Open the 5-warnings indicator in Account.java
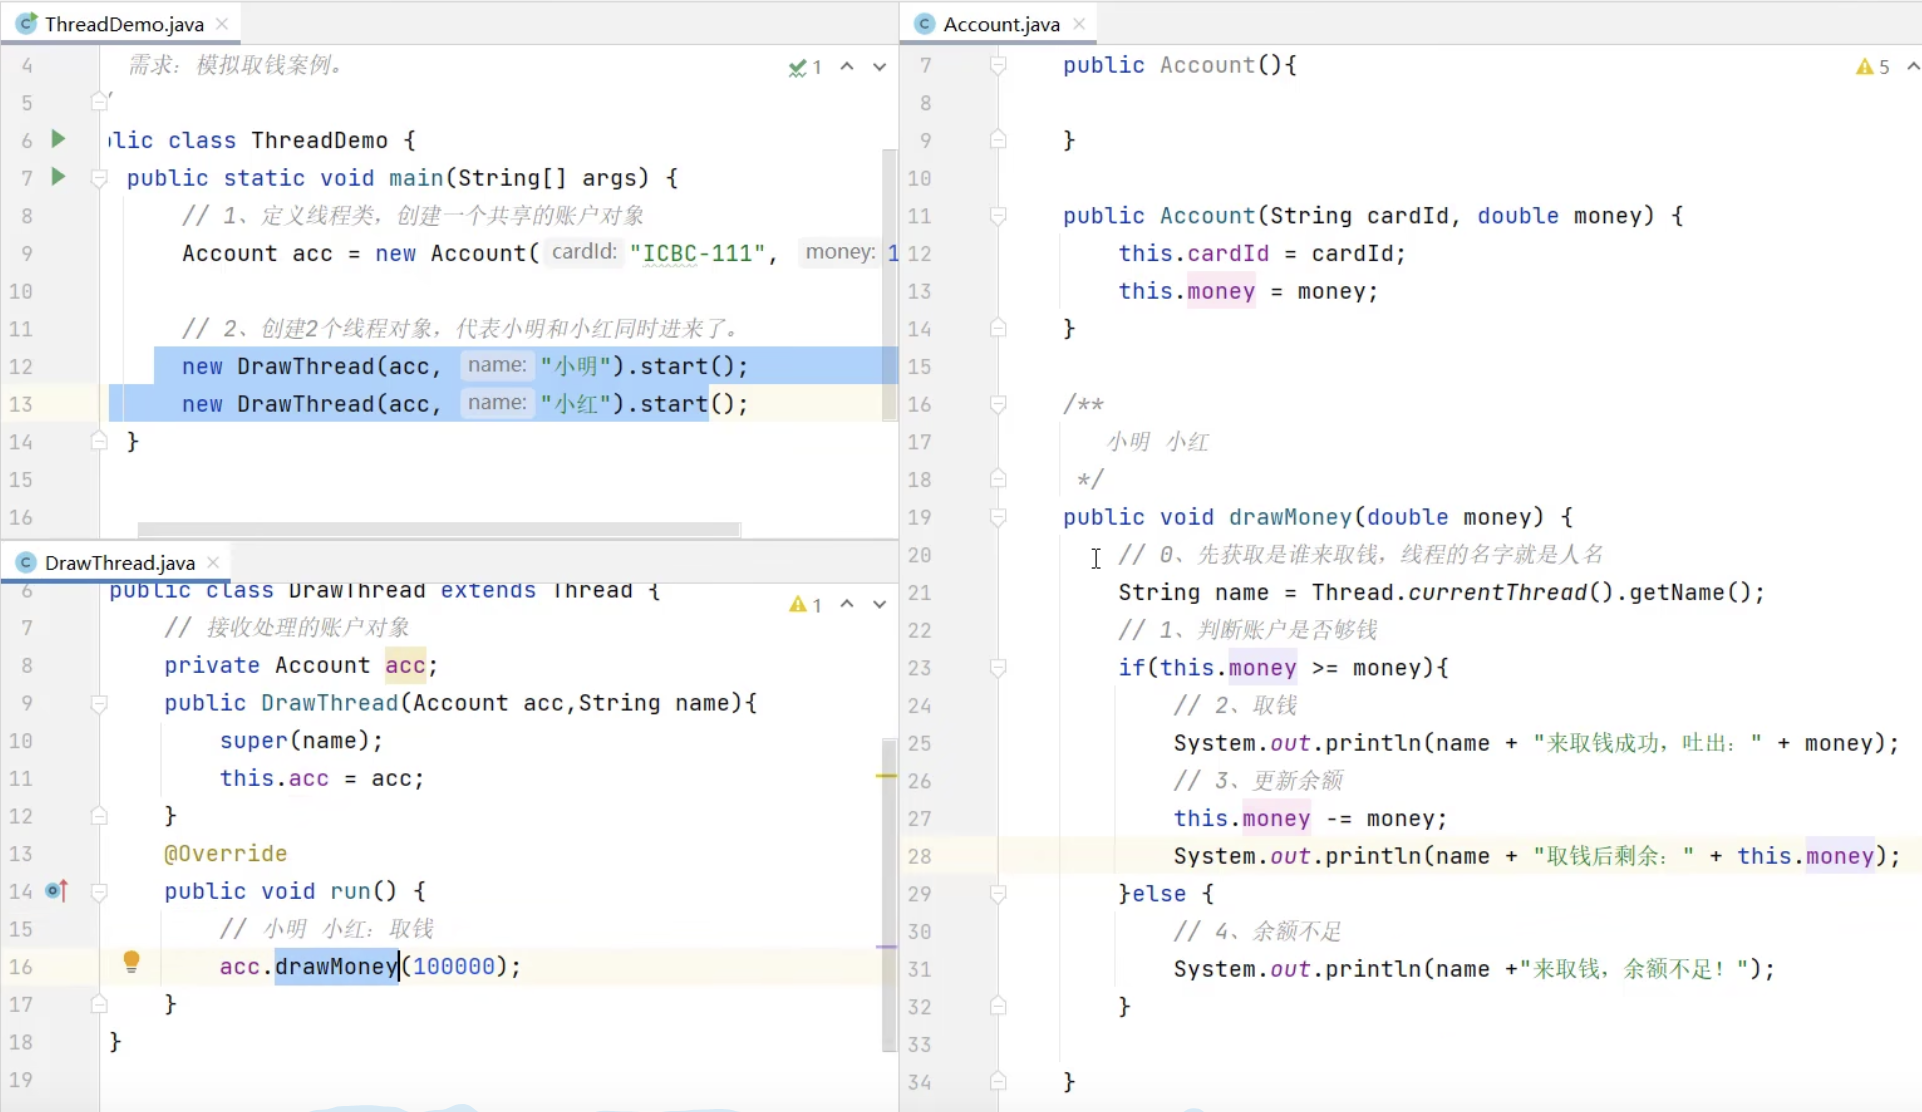Image resolution: width=1922 pixels, height=1112 pixels. 1873,67
